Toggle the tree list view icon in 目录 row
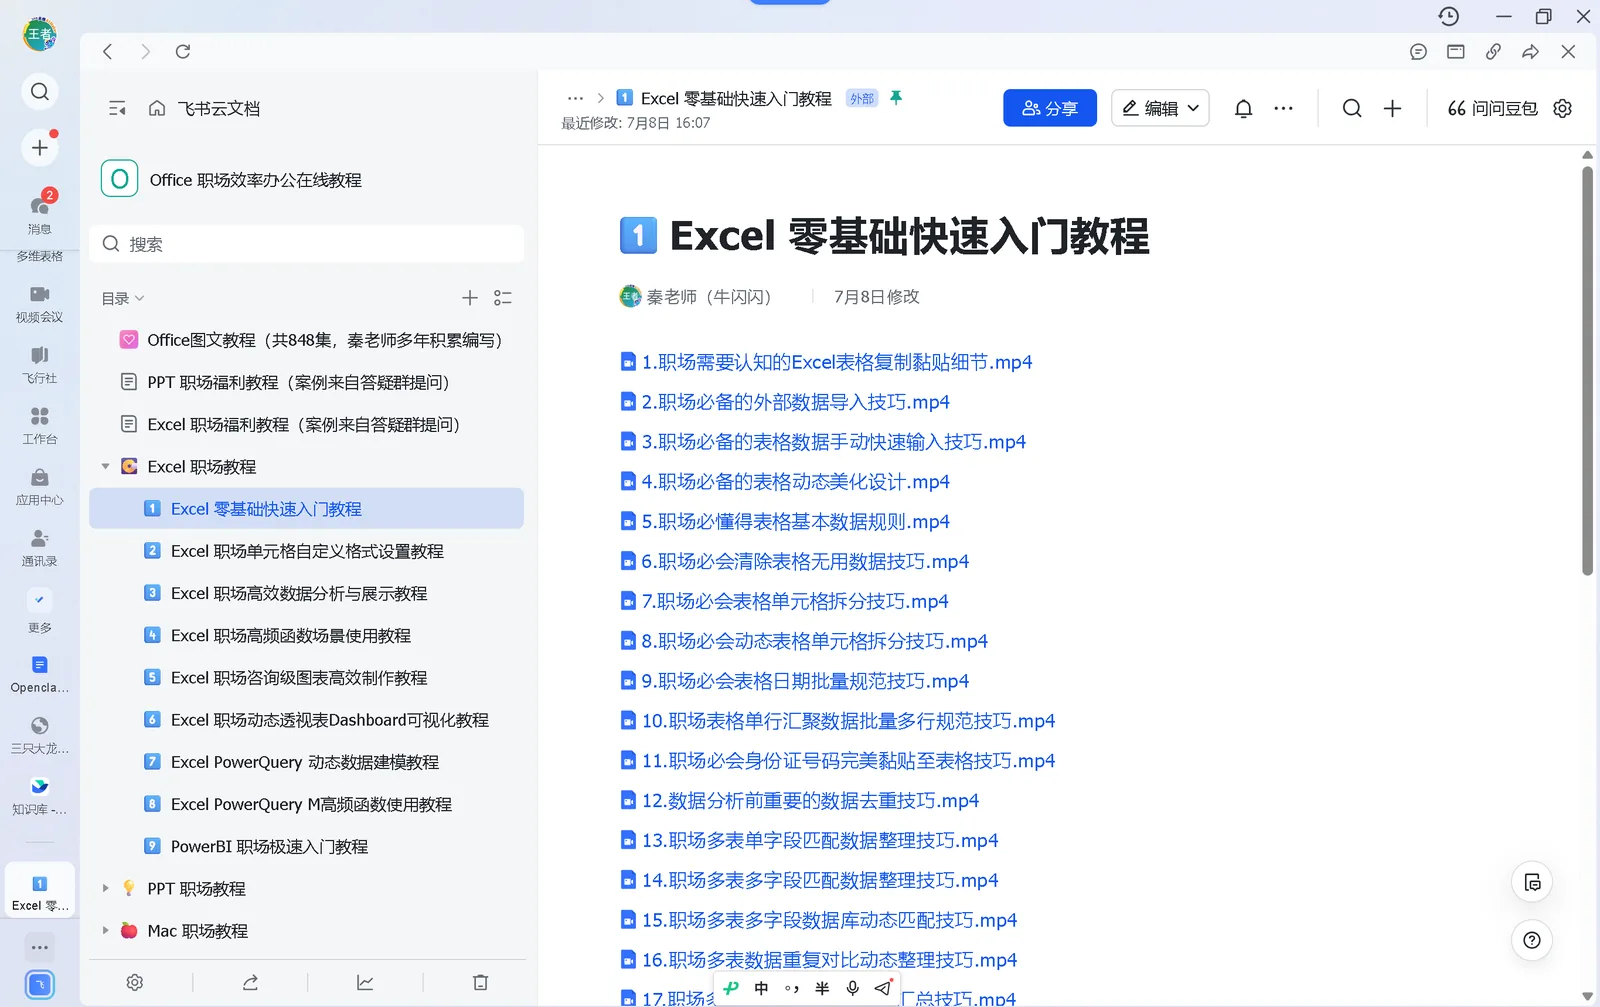Viewport: 1600px width, 1007px height. coord(503,298)
